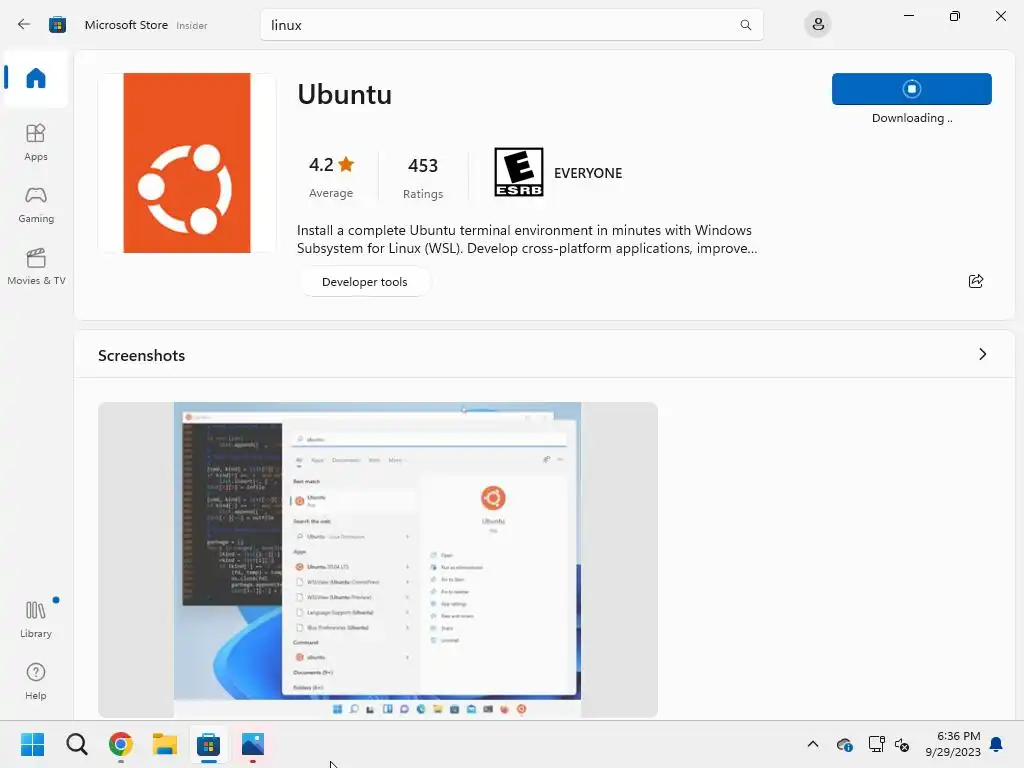
Task: Share the Ubuntu app page
Action: (976, 281)
